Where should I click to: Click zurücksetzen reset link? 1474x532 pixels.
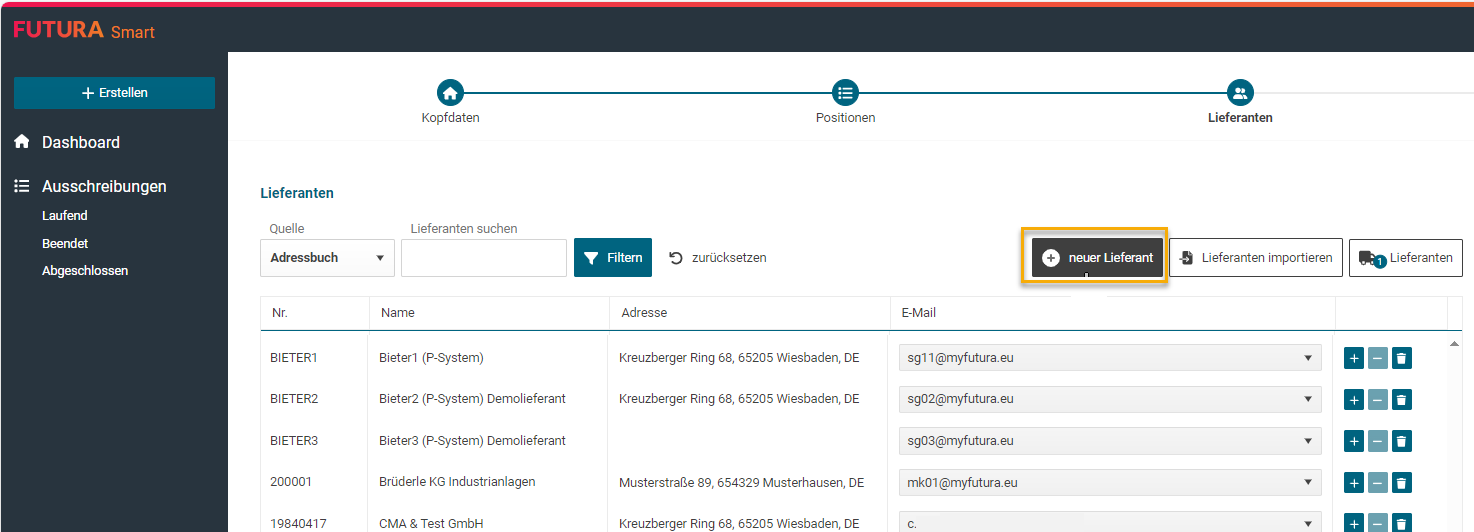coord(718,258)
